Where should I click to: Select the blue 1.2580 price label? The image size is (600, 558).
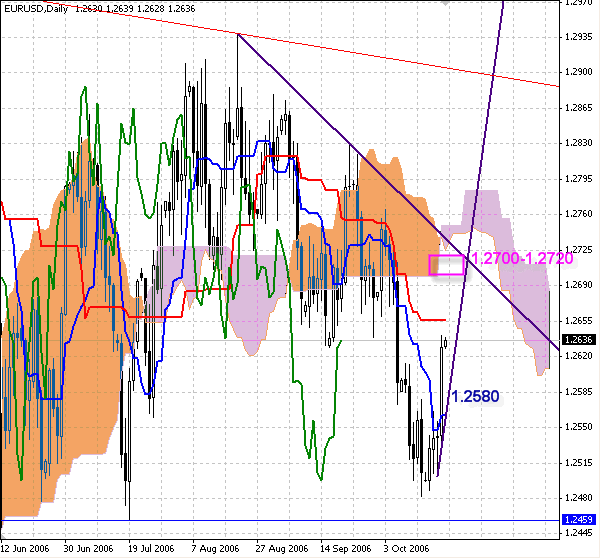[476, 396]
